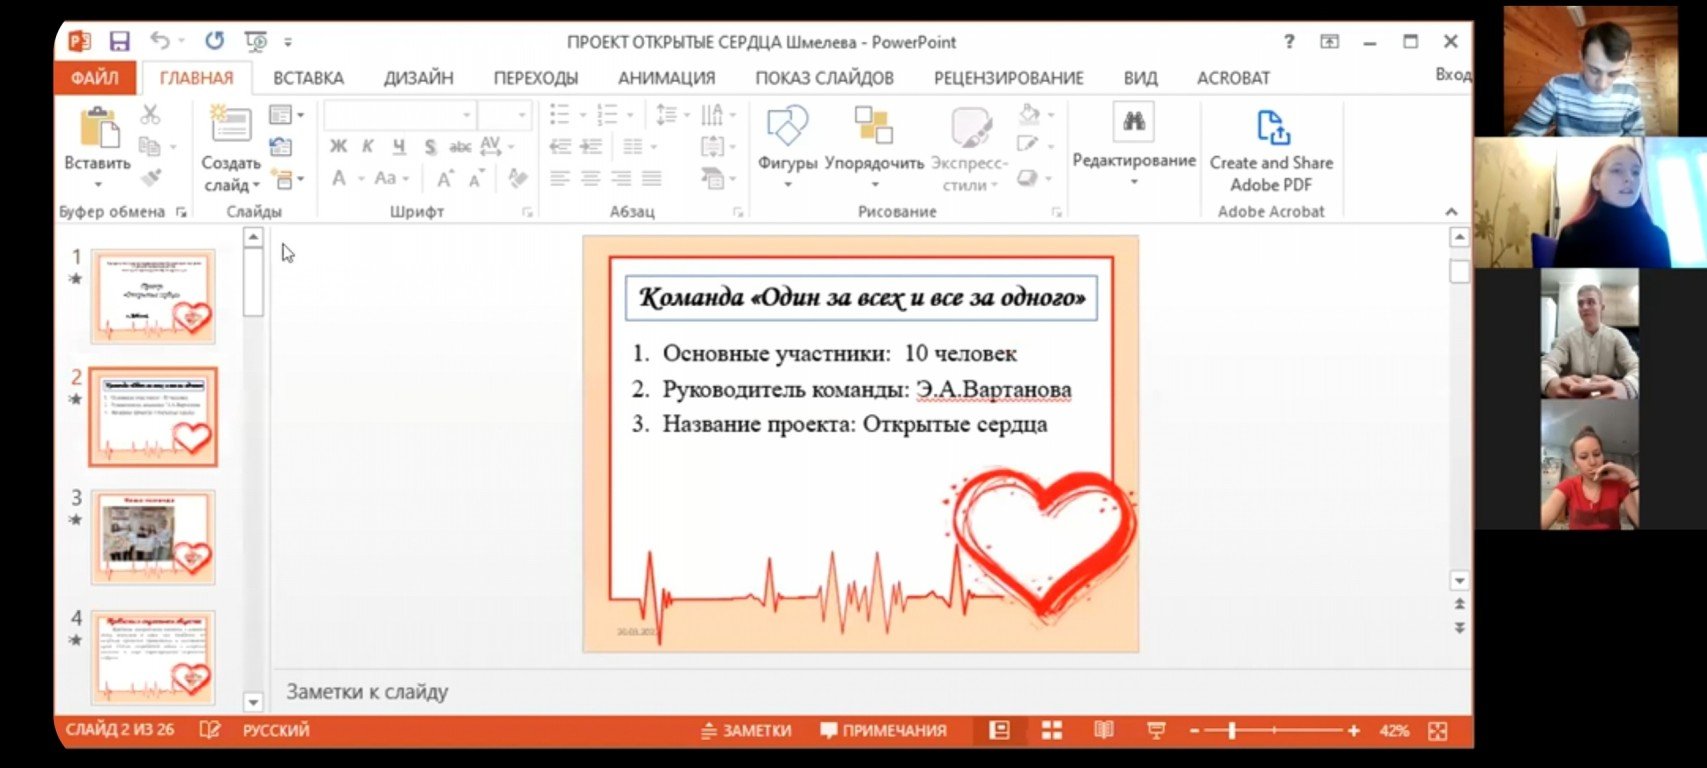The image size is (1707, 768).
Task: Click the Cut scissors icon
Action: [x=151, y=115]
